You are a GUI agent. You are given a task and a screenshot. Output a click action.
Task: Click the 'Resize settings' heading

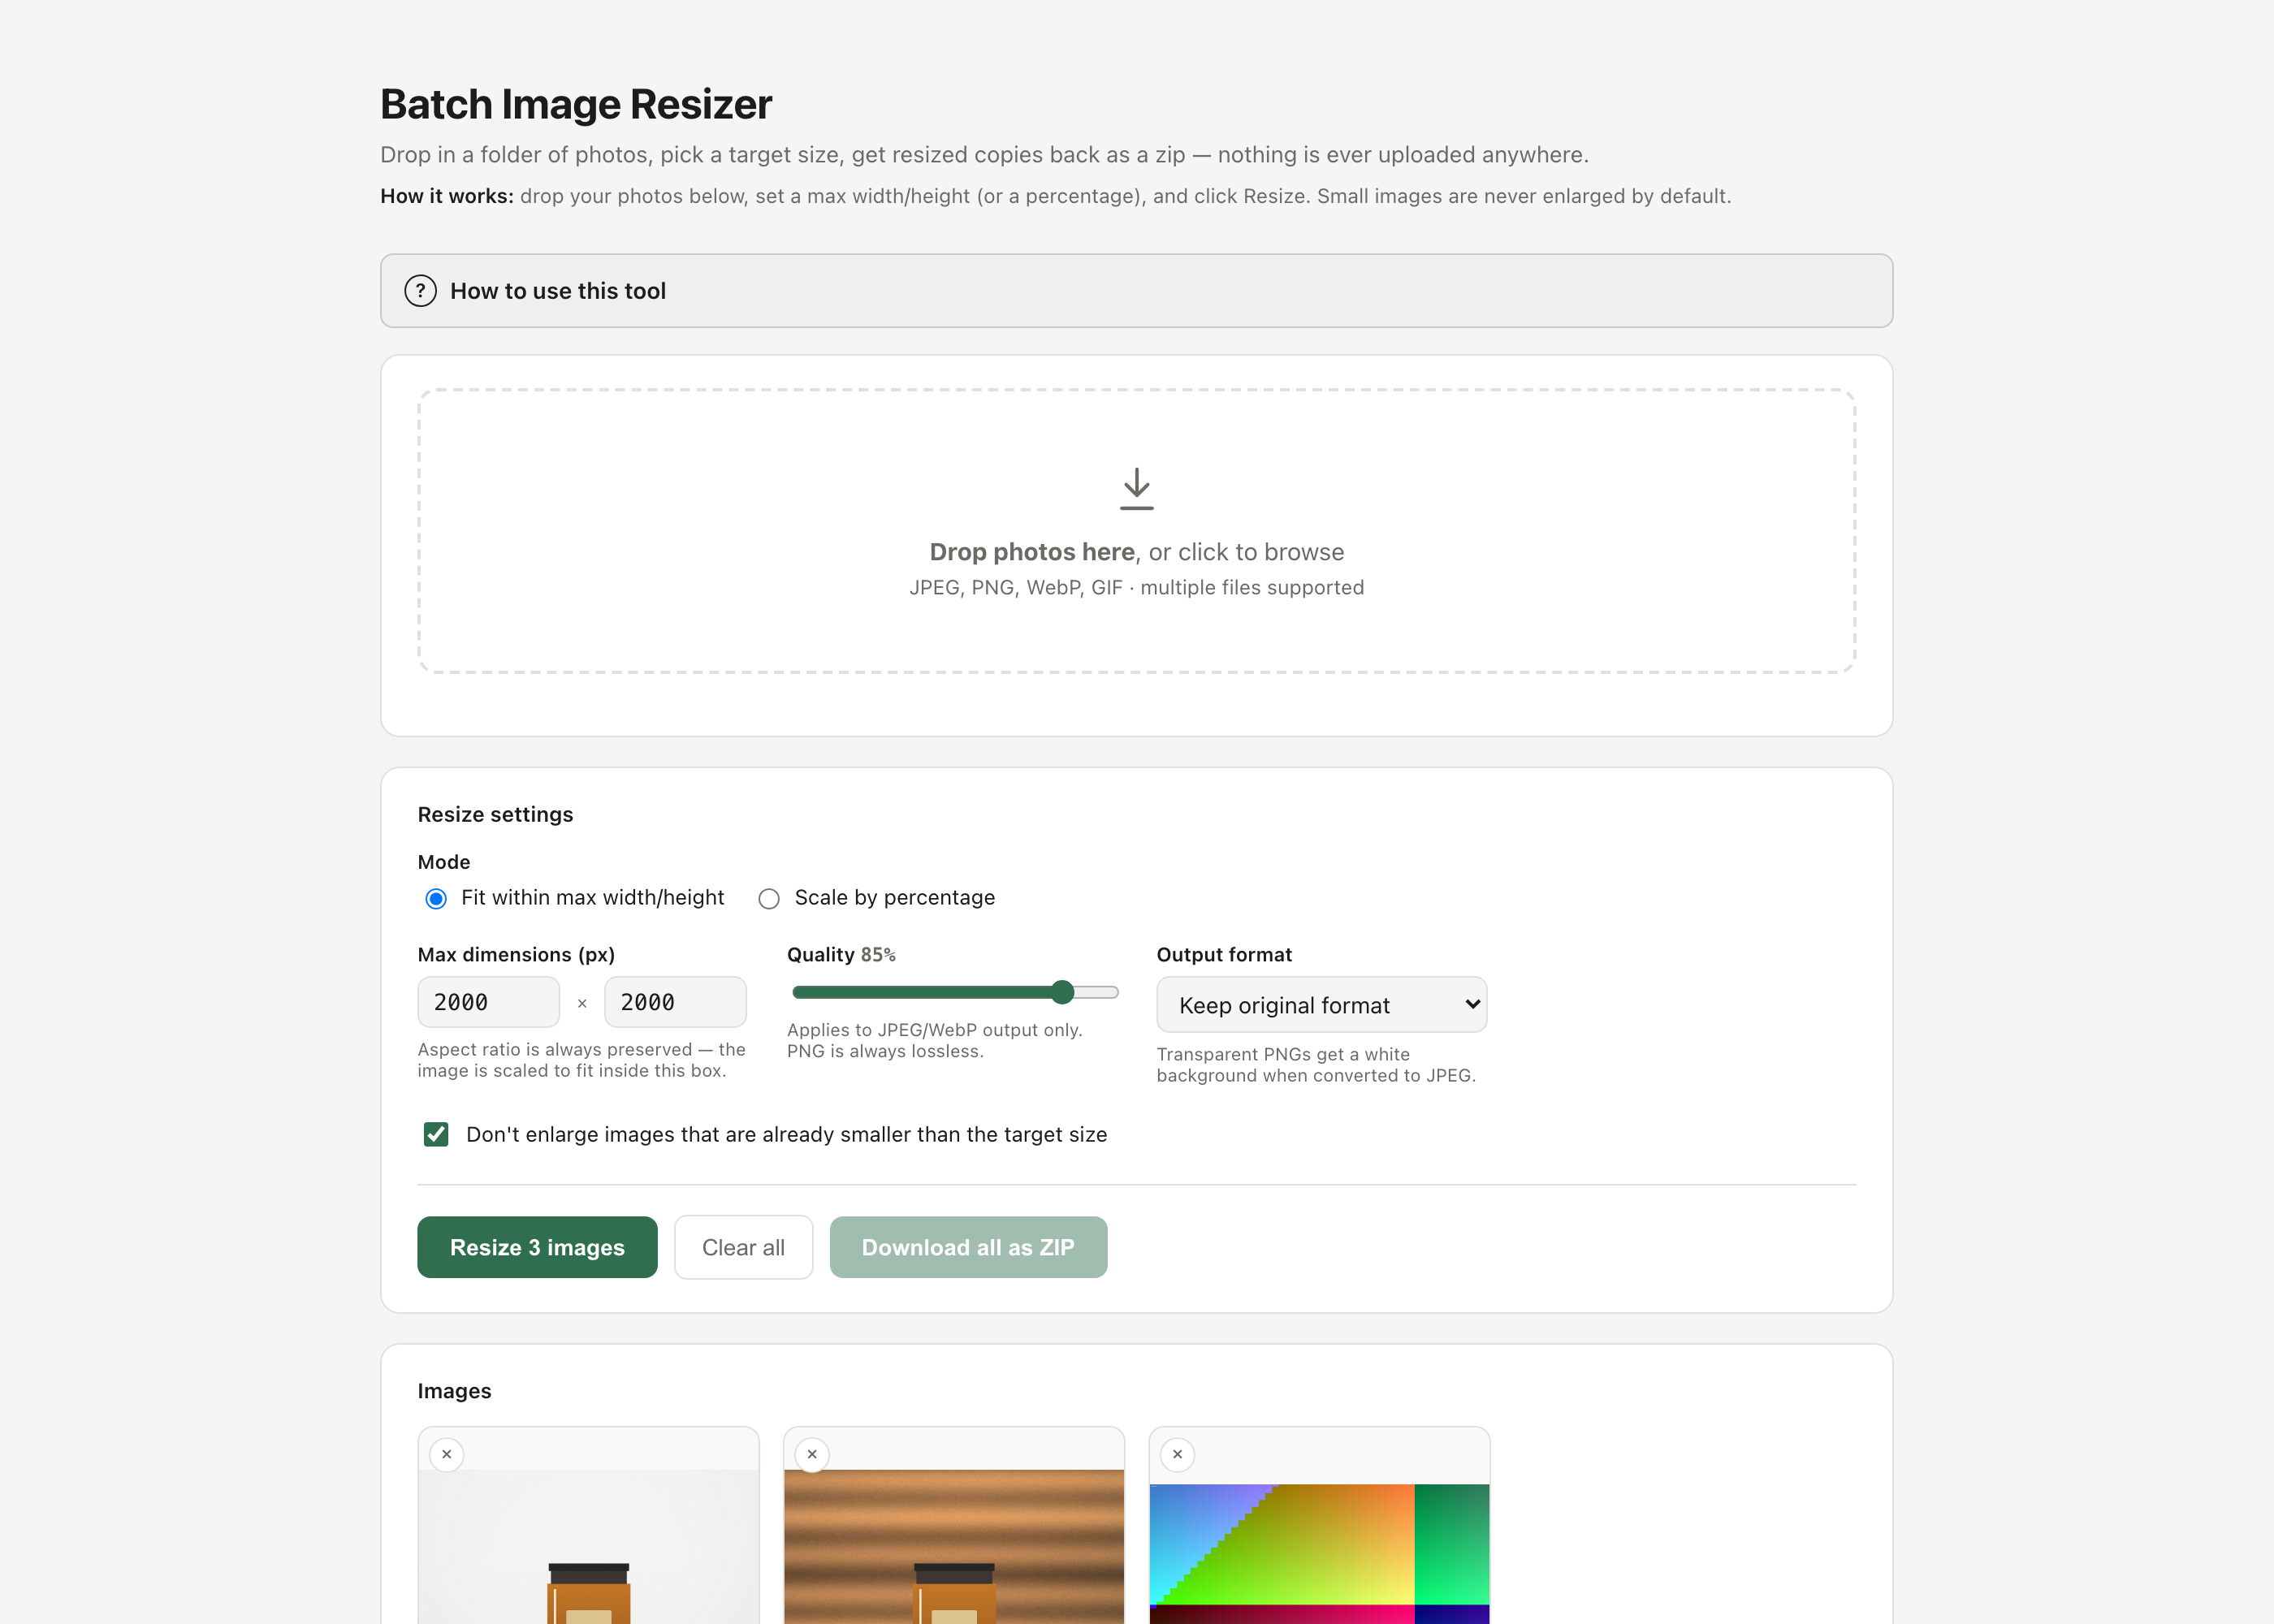[x=495, y=814]
